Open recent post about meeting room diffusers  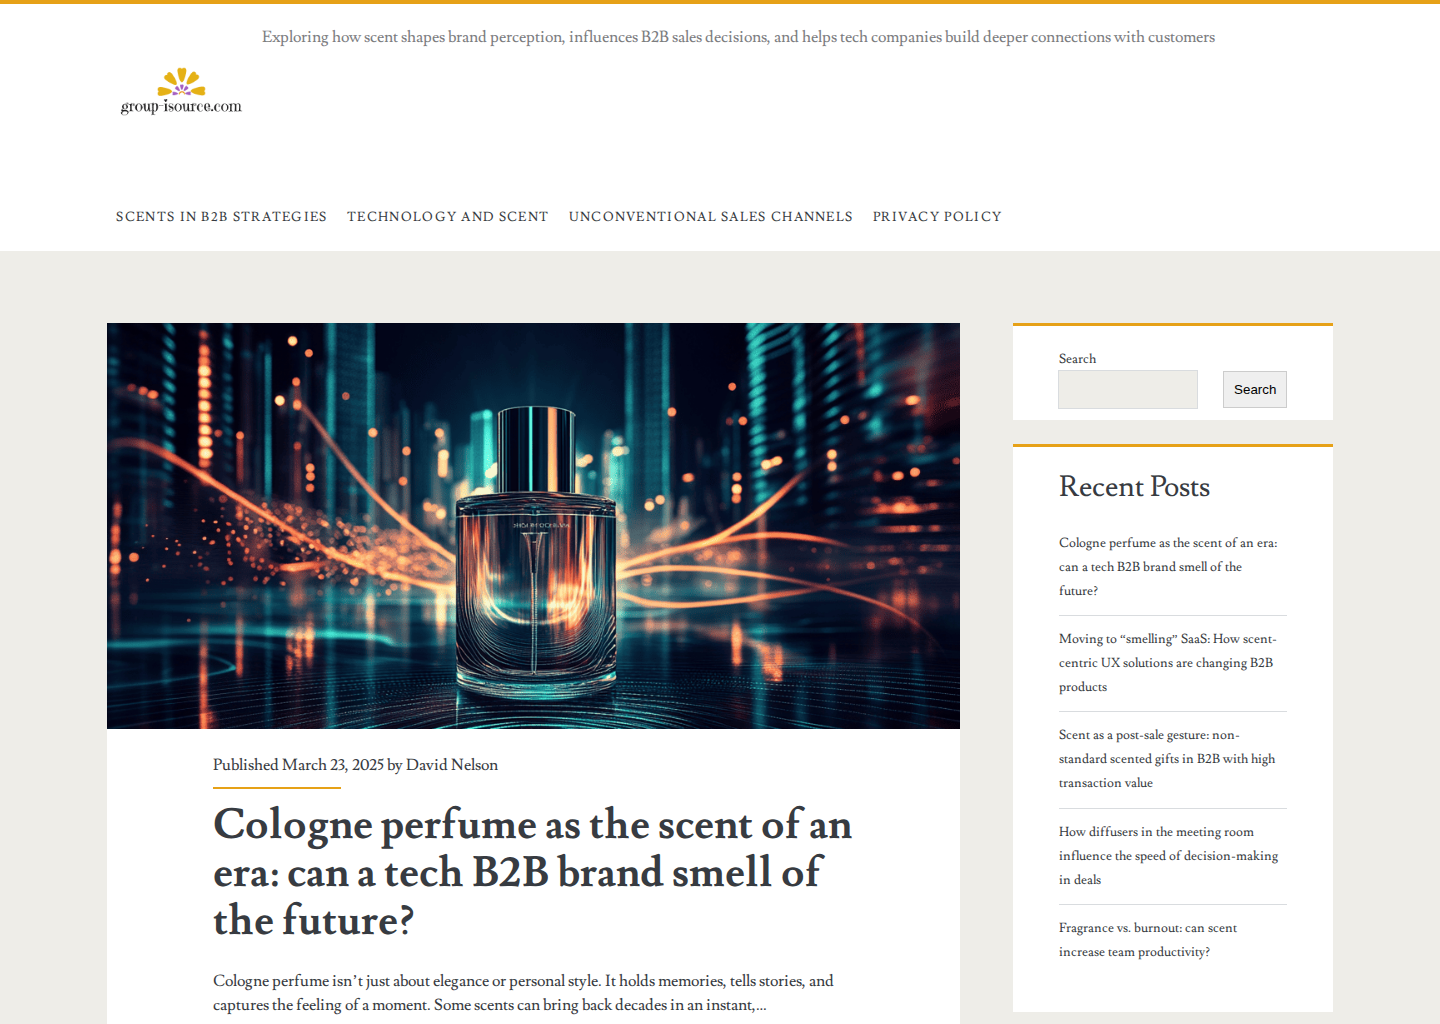(1168, 856)
